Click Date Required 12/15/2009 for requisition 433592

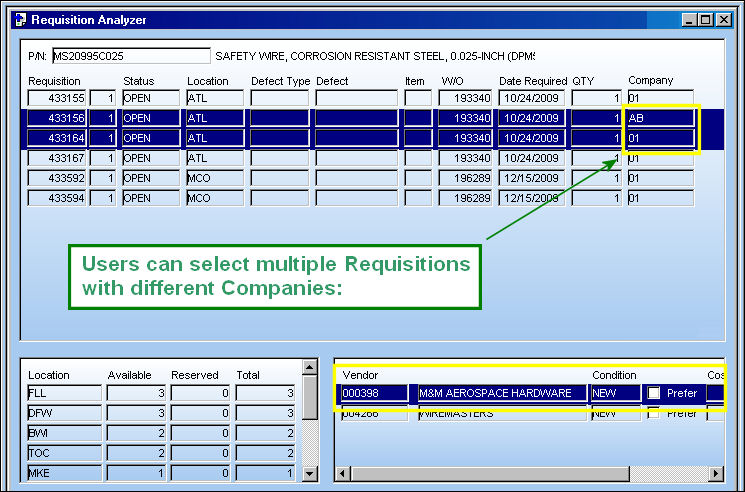(x=532, y=178)
